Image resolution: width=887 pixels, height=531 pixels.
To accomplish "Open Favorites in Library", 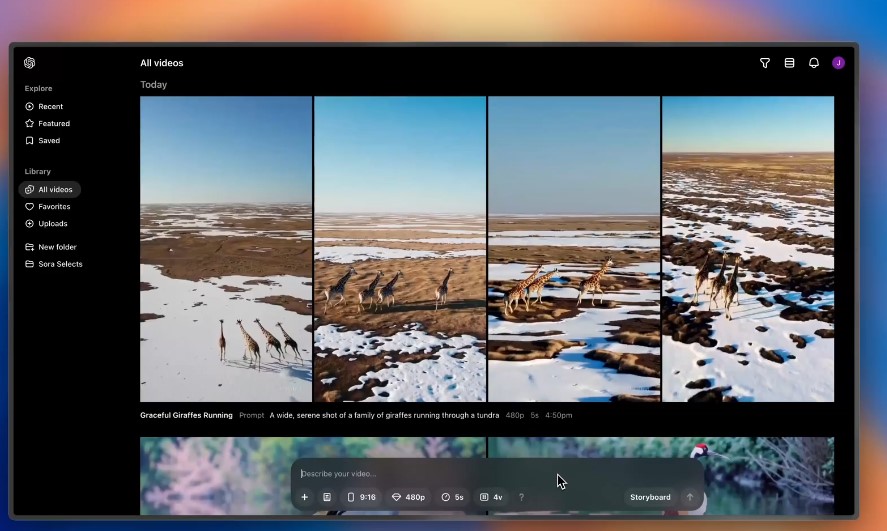I will 48,206.
